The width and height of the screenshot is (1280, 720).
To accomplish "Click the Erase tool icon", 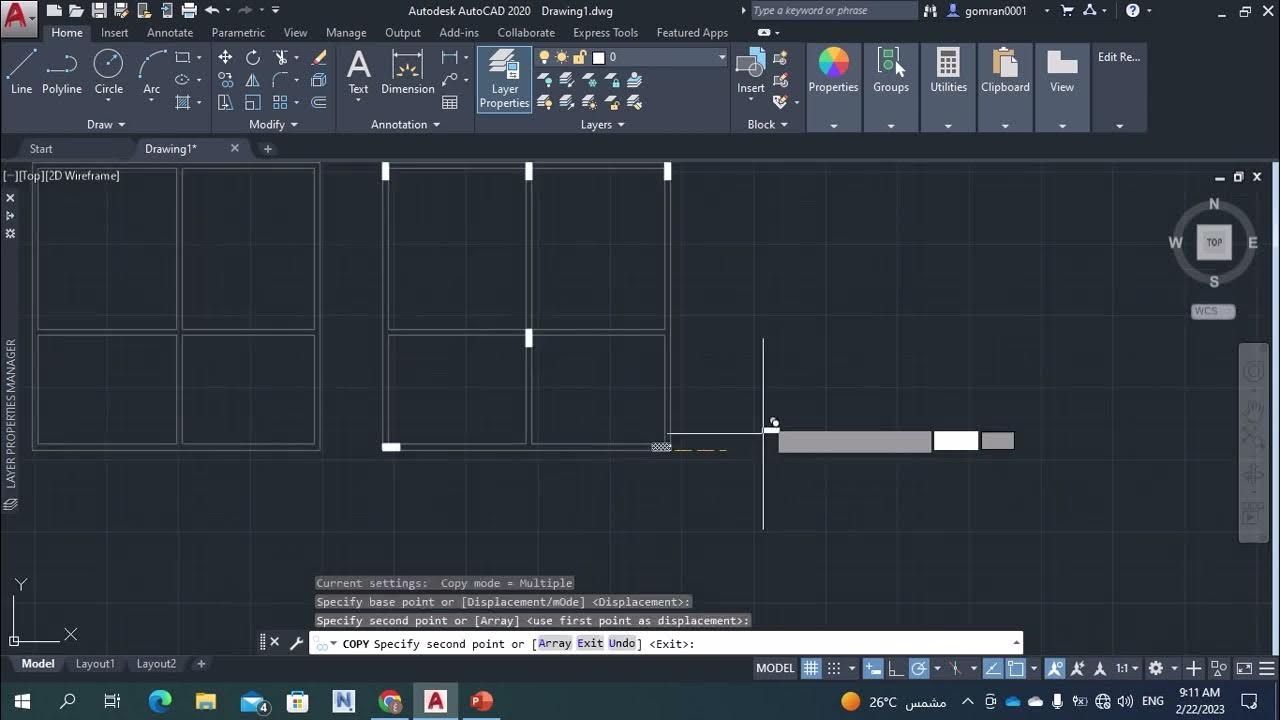I will [x=319, y=58].
